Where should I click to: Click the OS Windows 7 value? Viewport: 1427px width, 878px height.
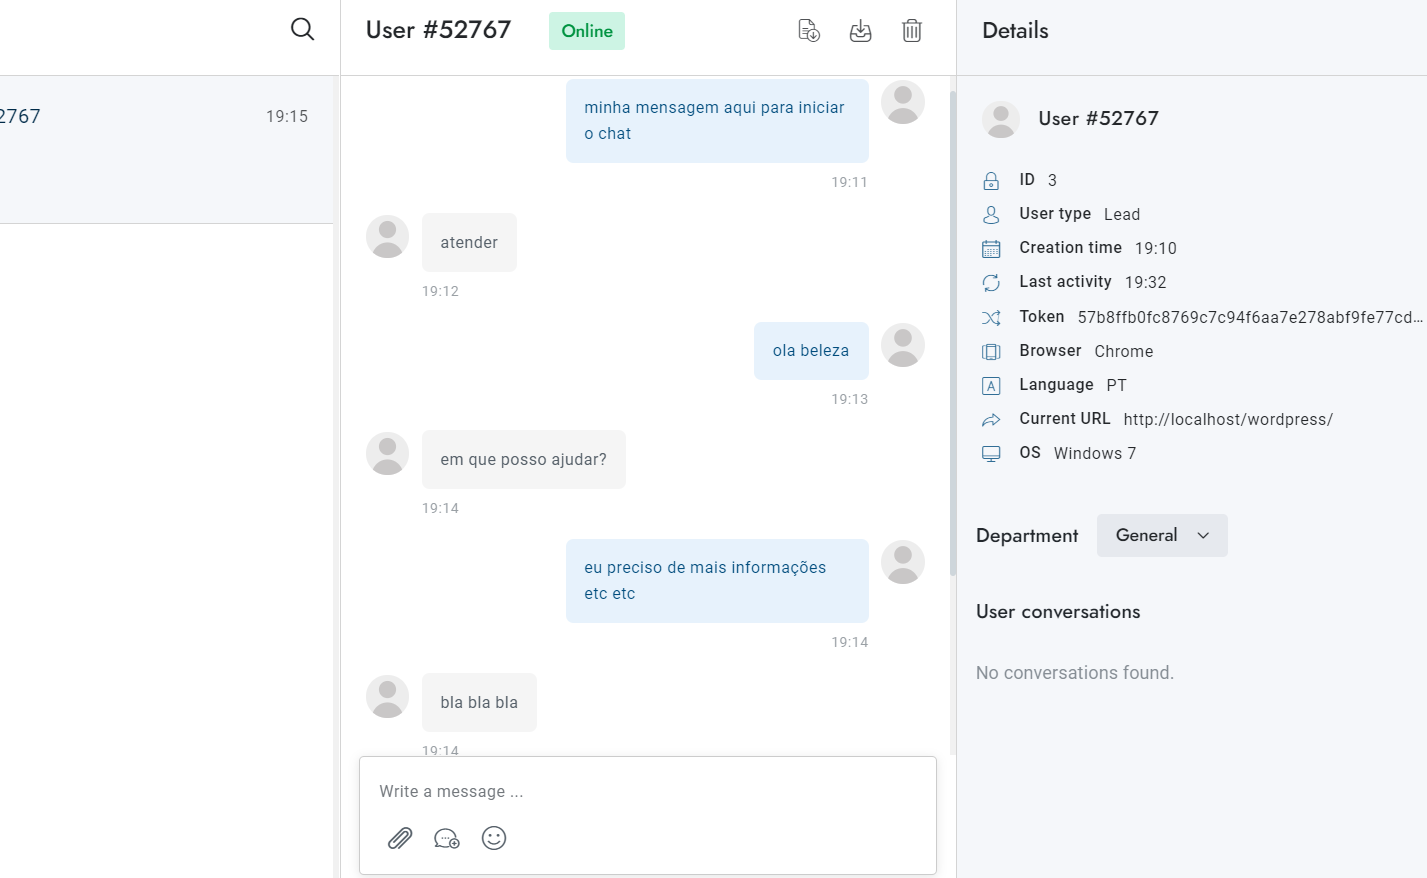pyautogui.click(x=1095, y=454)
